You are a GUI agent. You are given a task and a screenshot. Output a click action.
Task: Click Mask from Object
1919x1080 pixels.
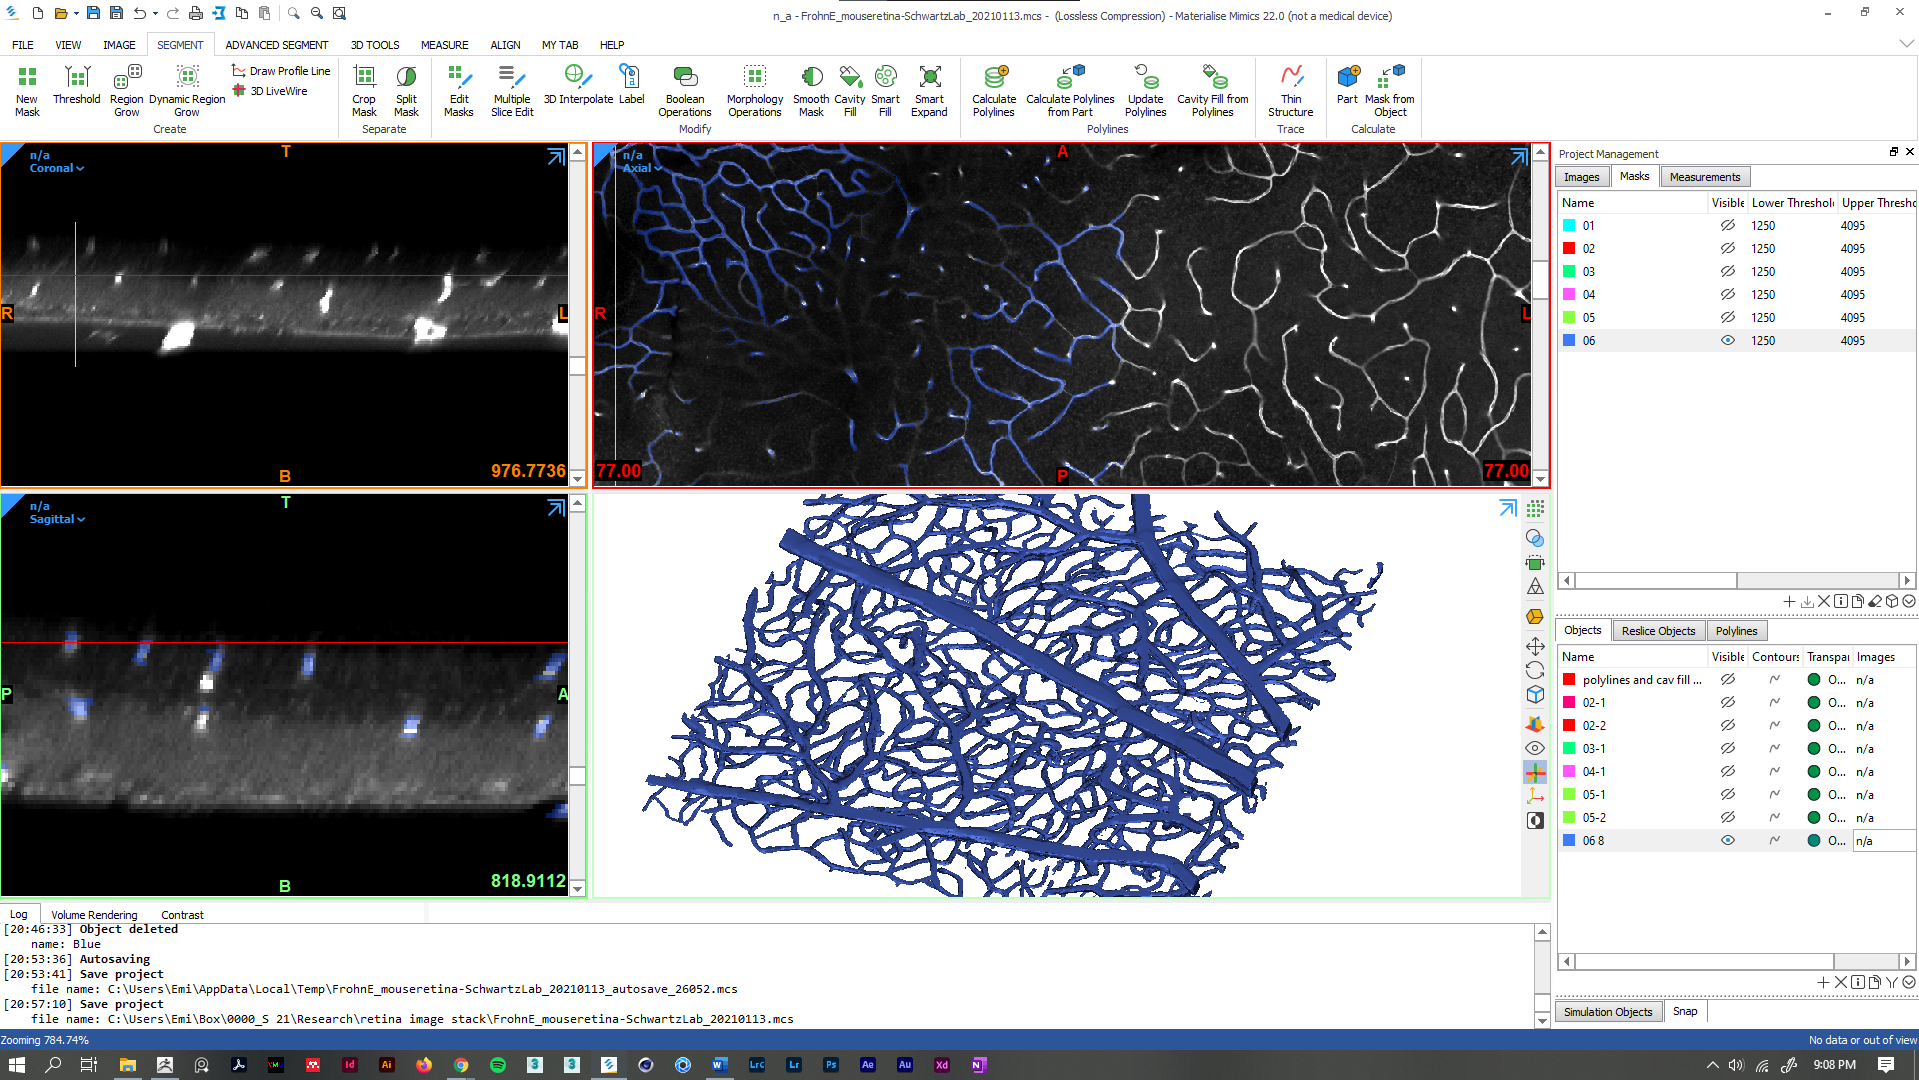click(x=1390, y=91)
